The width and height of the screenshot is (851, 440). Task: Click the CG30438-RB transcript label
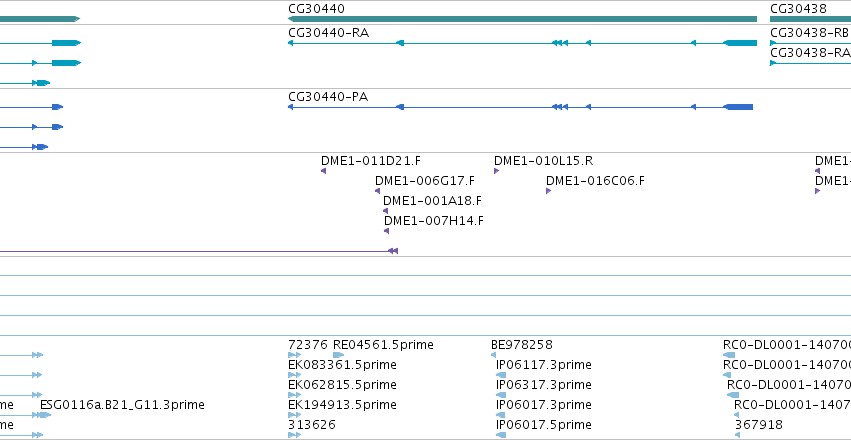[x=809, y=33]
